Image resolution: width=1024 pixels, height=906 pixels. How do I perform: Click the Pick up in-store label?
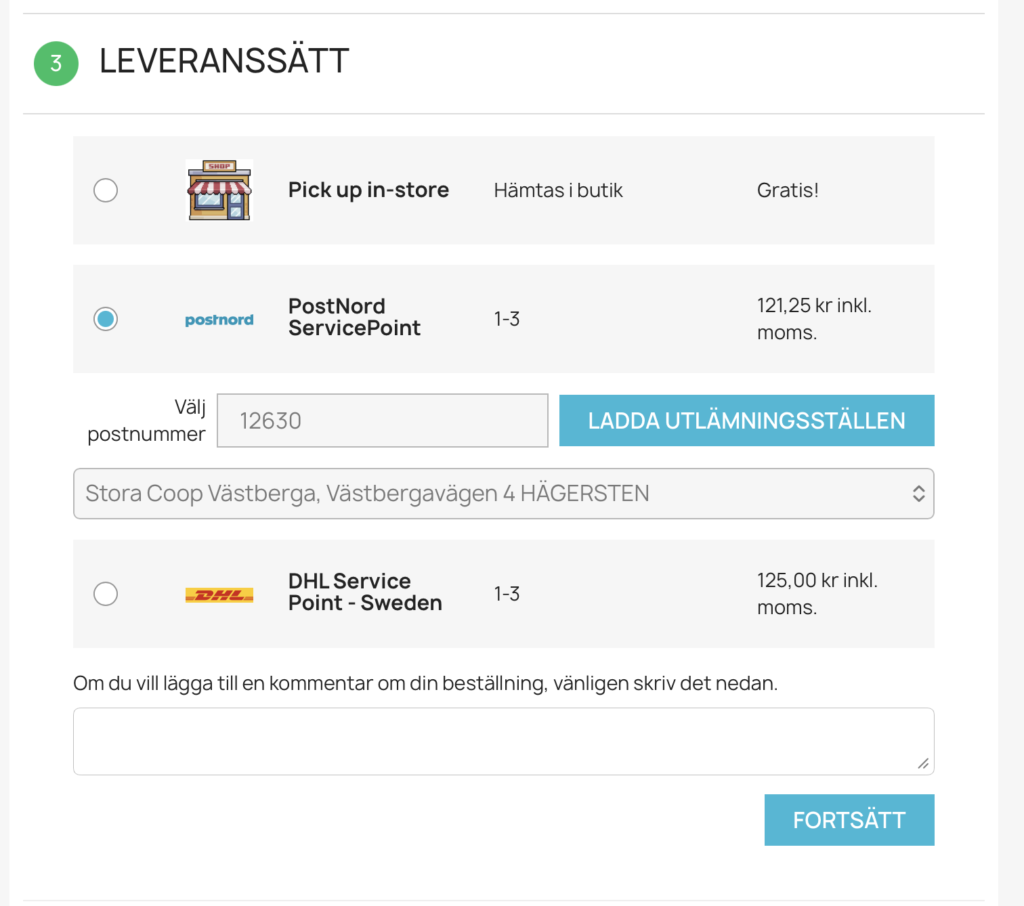[368, 190]
